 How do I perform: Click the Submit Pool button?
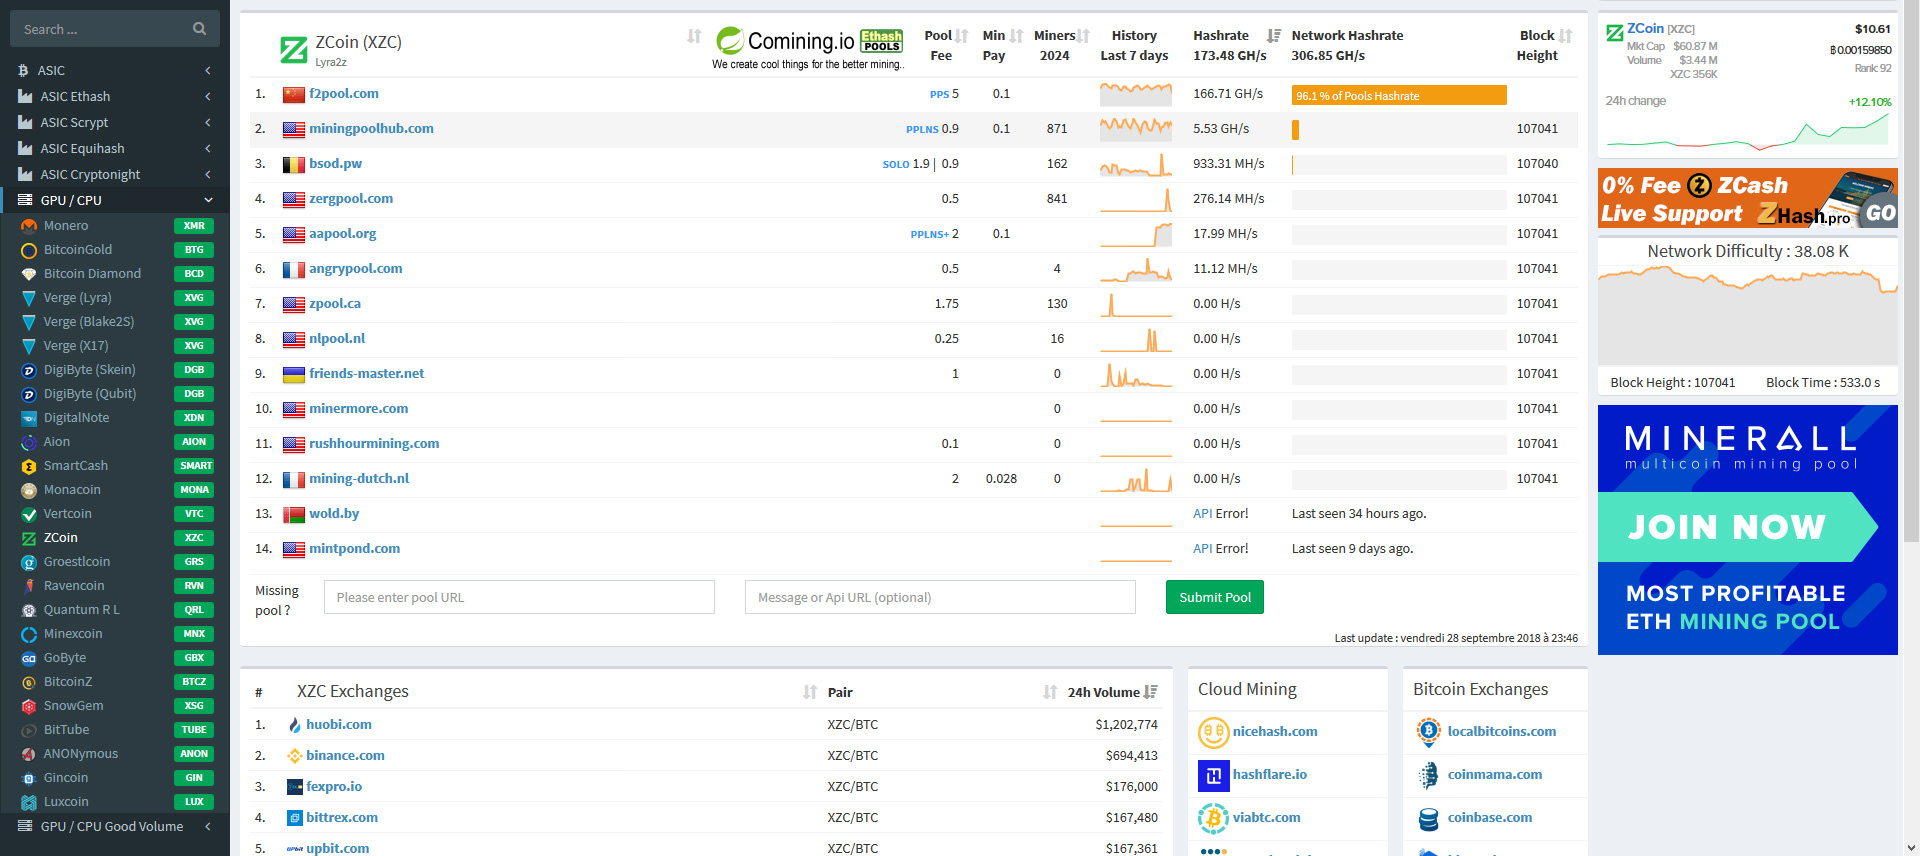pyautogui.click(x=1214, y=597)
